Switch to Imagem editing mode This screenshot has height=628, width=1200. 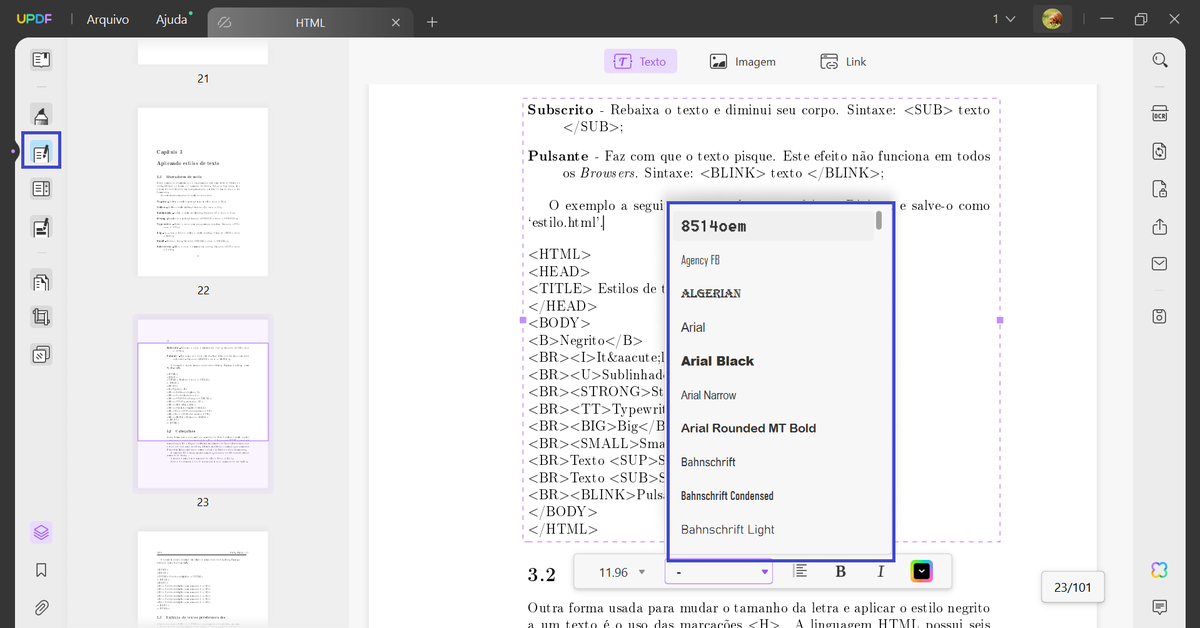(x=743, y=60)
